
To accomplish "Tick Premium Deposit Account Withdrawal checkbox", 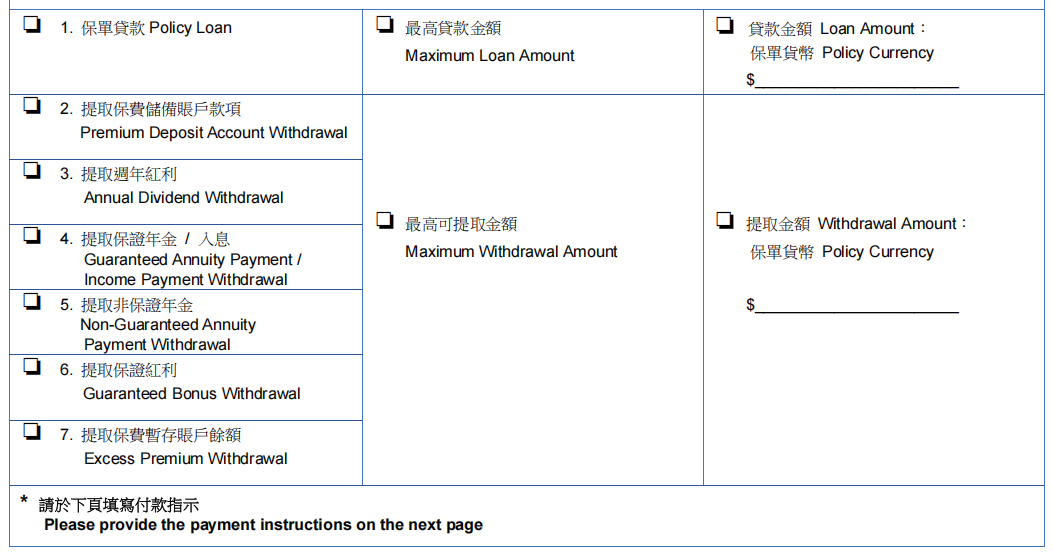I will [32, 106].
